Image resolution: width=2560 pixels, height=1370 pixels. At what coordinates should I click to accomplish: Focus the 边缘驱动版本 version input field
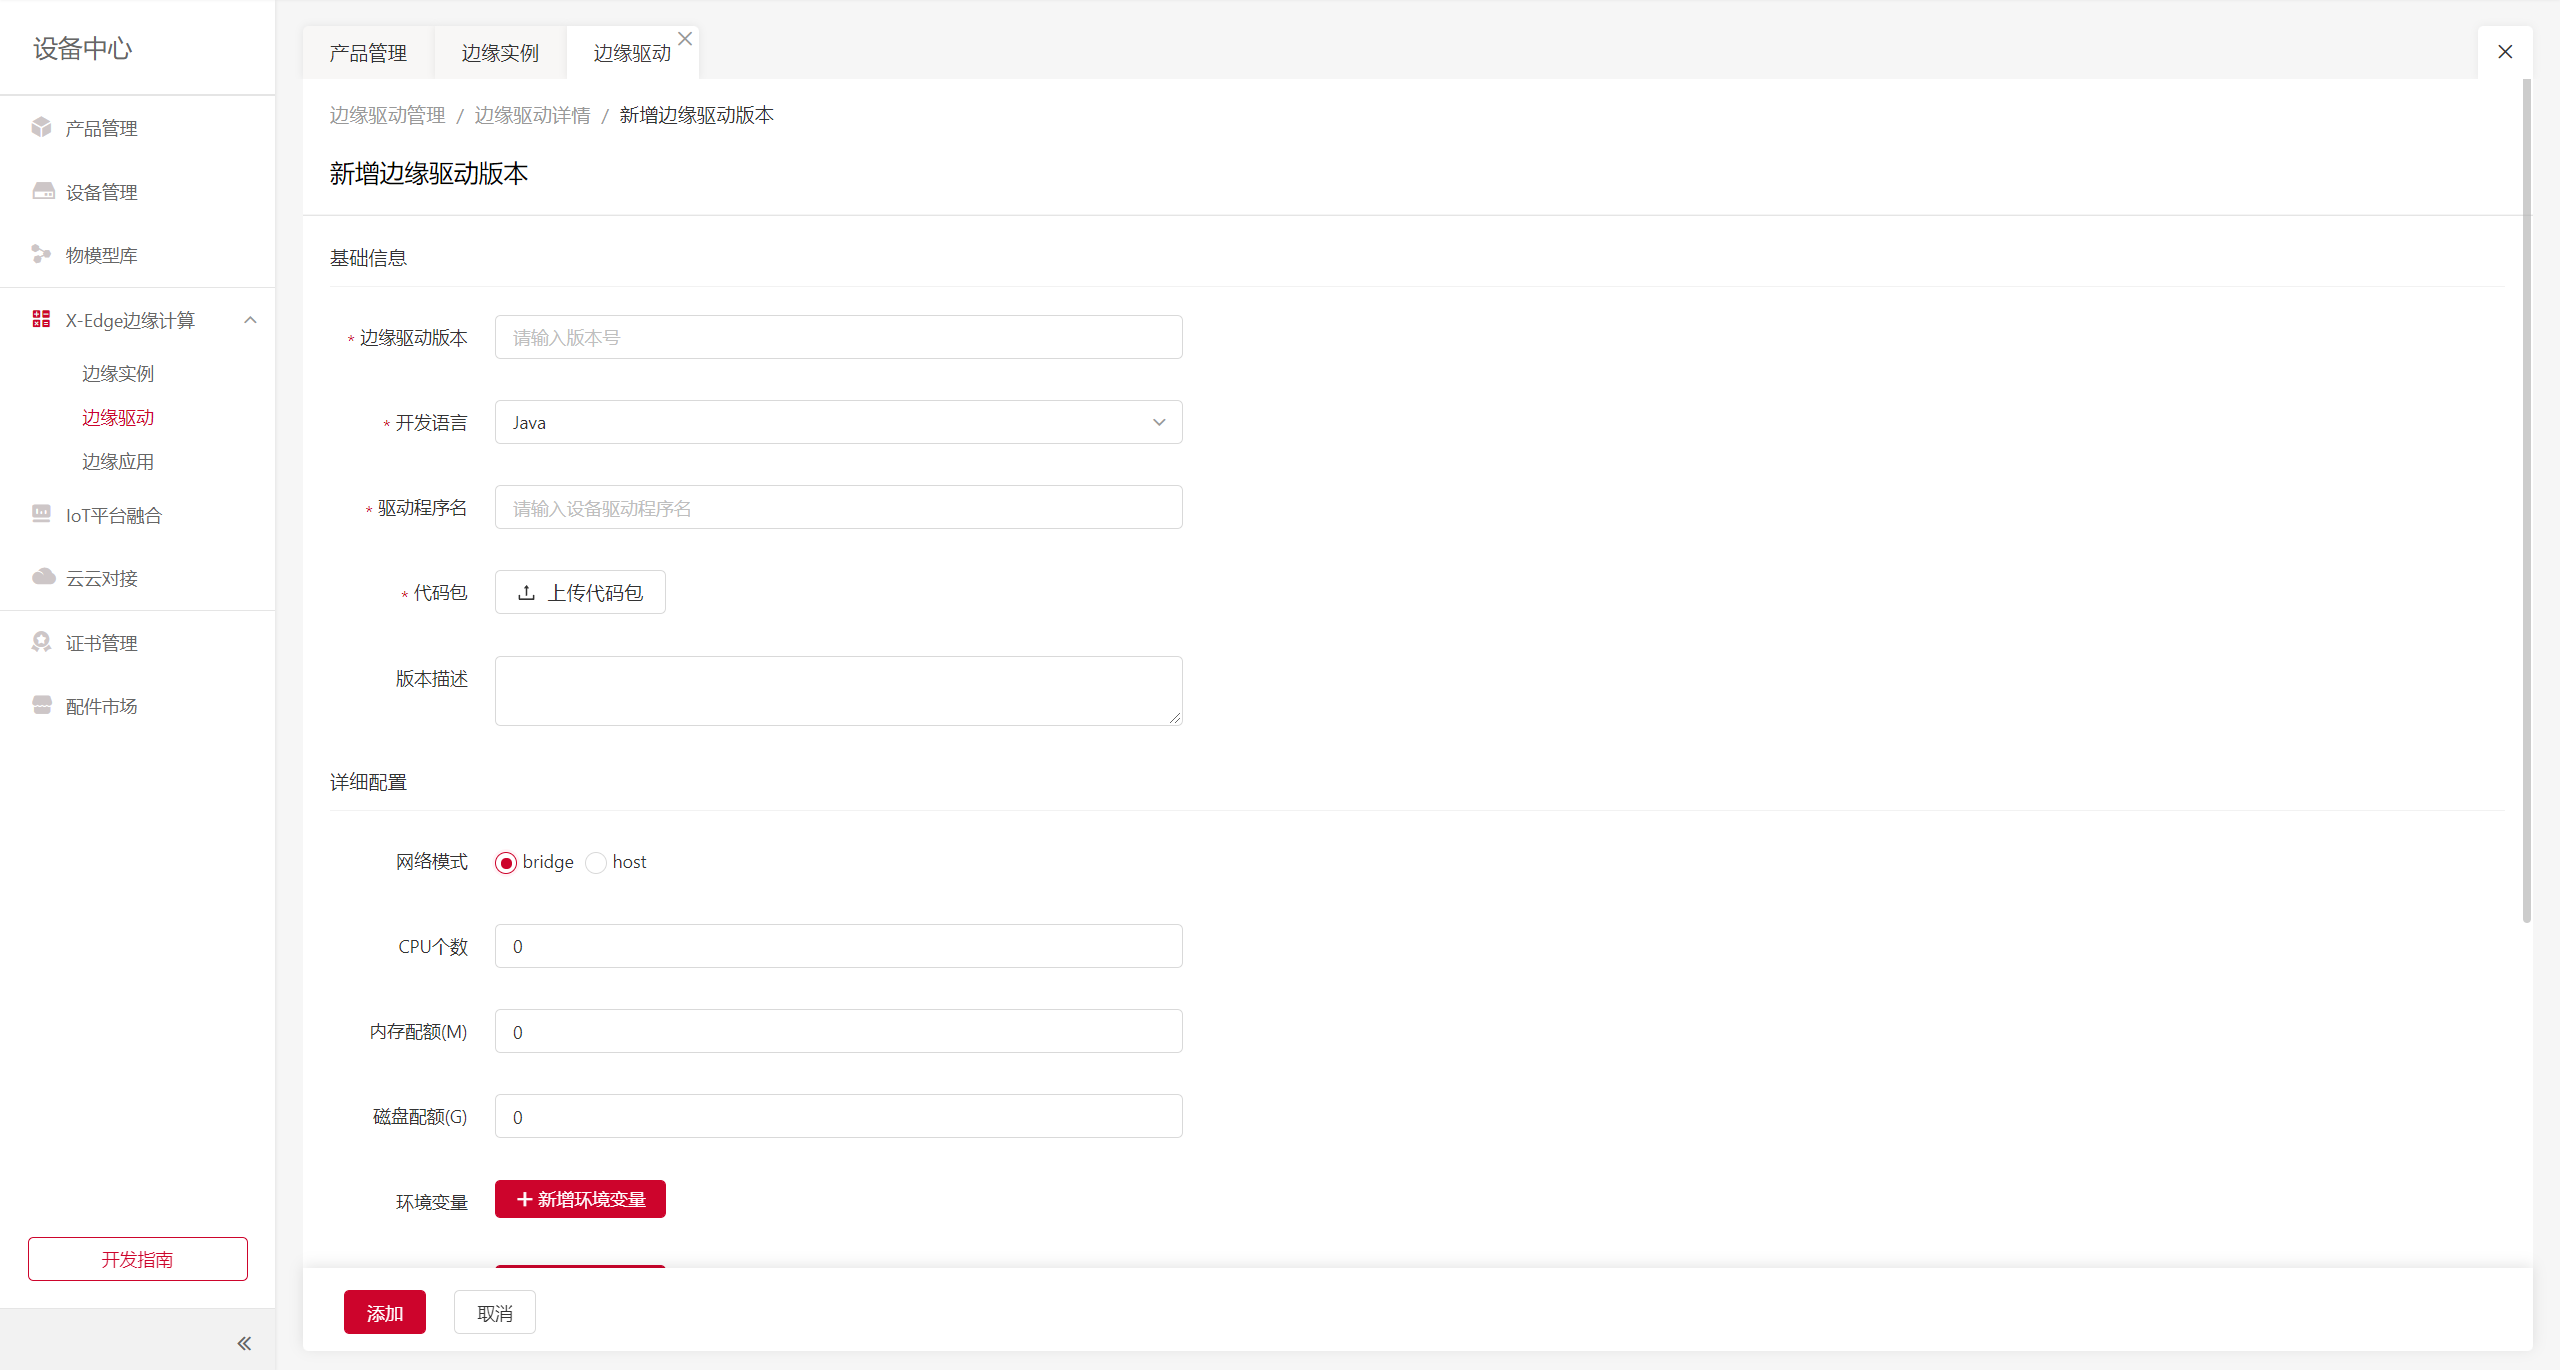coord(838,337)
